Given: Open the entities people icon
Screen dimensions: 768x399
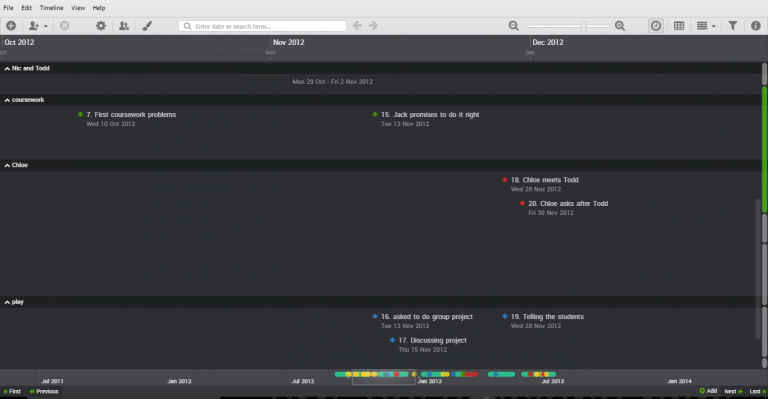Looking at the screenshot, I should pos(124,26).
